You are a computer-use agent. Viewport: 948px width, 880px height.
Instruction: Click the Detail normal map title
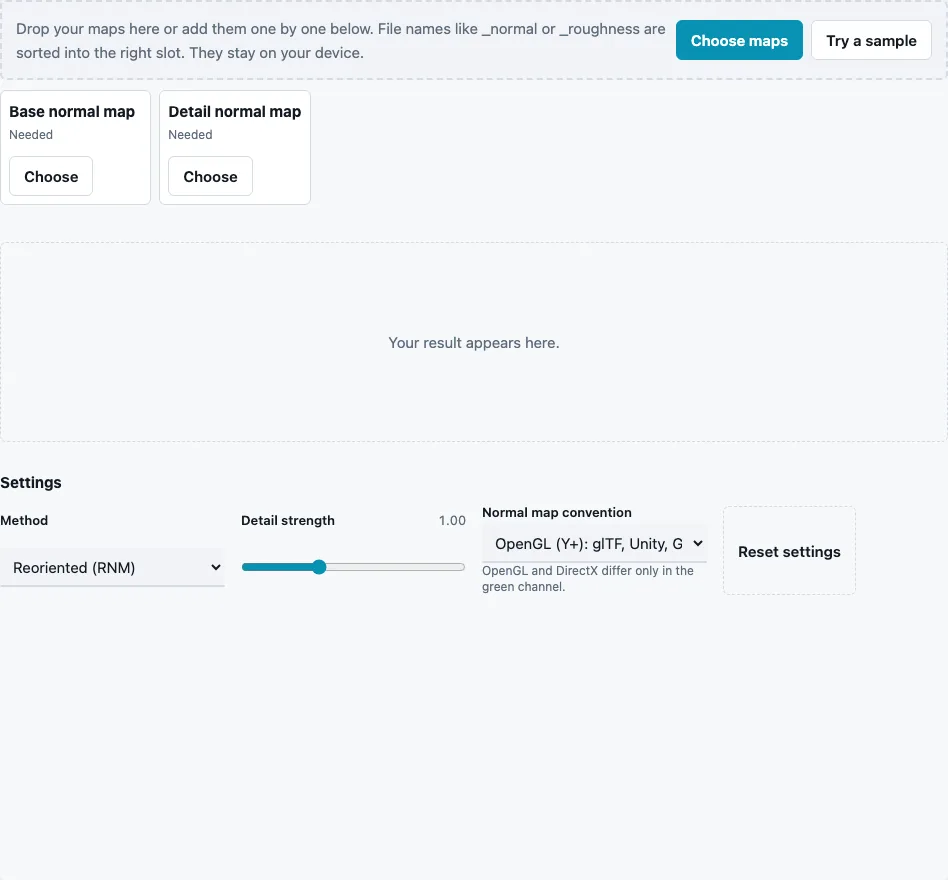click(235, 112)
